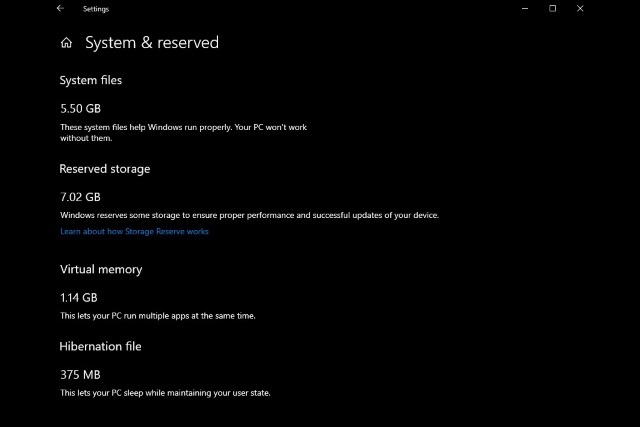Close the Settings window
The image size is (640, 427).
pos(581,9)
